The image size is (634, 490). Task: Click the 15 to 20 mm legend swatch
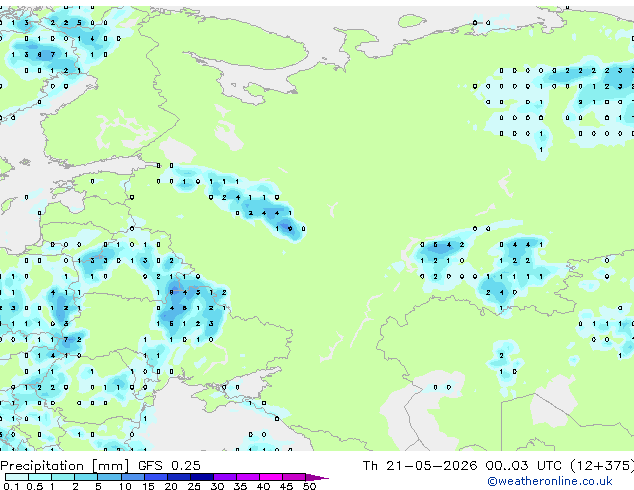[x=156, y=477]
